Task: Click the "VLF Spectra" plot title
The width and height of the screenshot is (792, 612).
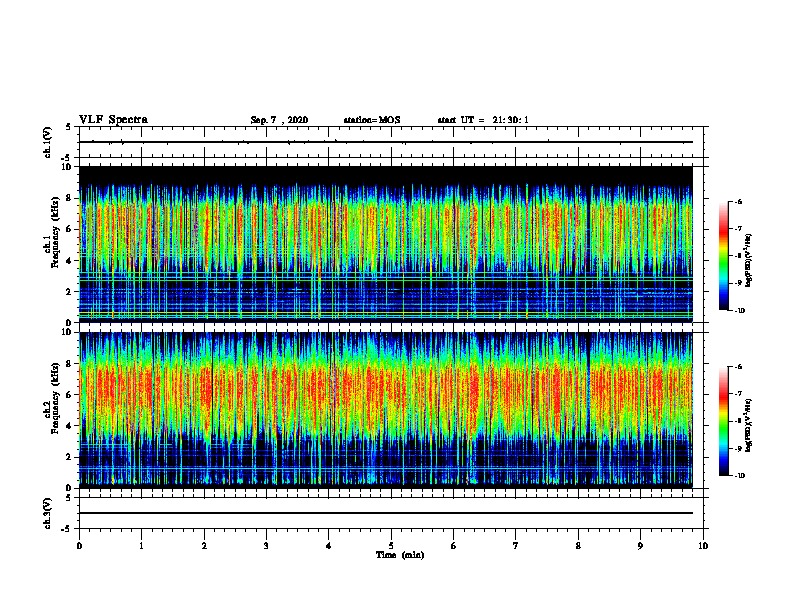Action: (113, 120)
